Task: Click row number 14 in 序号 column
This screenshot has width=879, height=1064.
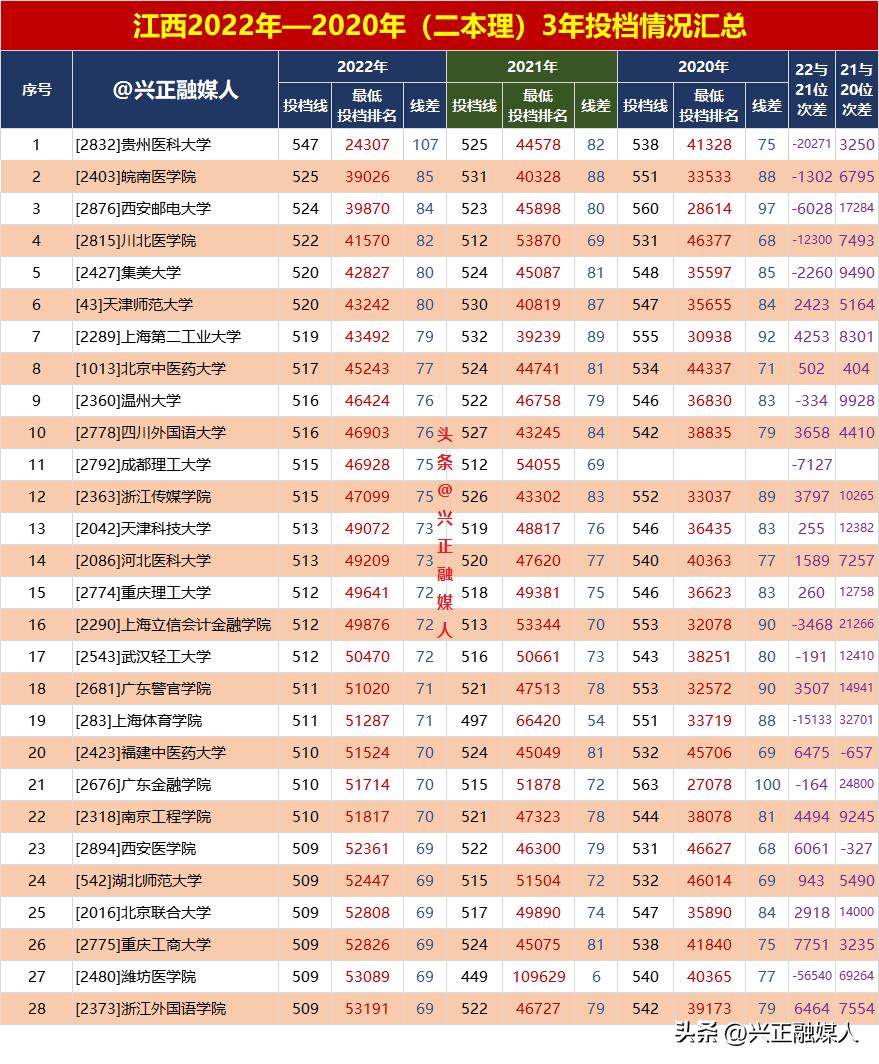Action: click(x=37, y=560)
